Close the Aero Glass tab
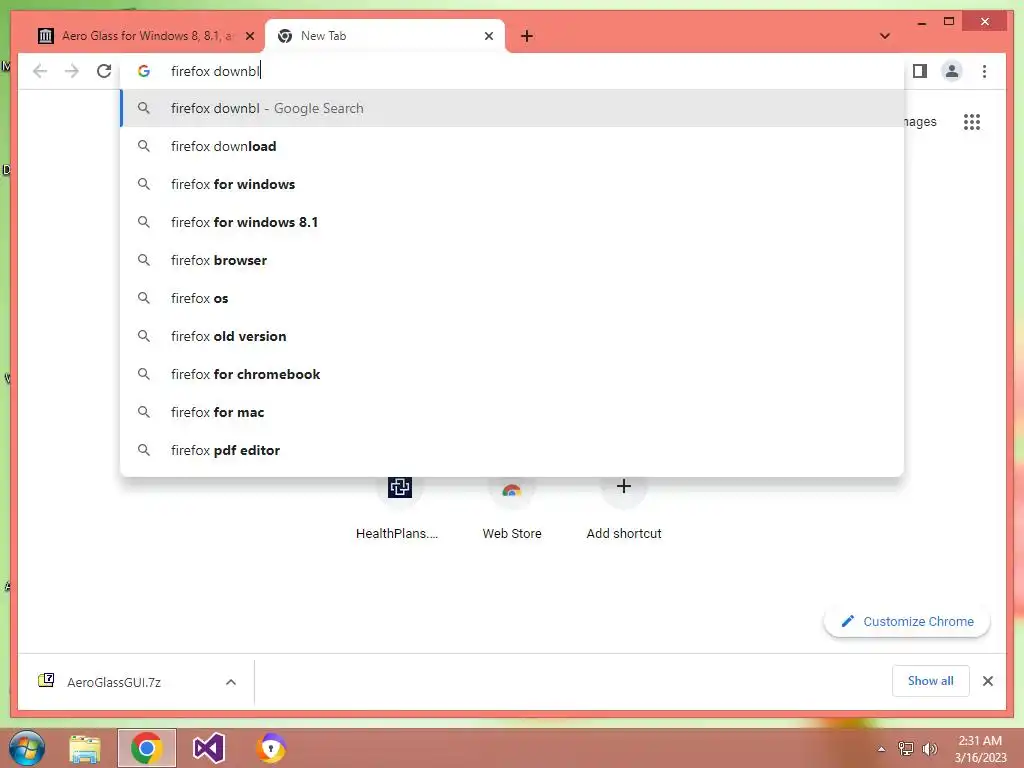 pyautogui.click(x=249, y=36)
